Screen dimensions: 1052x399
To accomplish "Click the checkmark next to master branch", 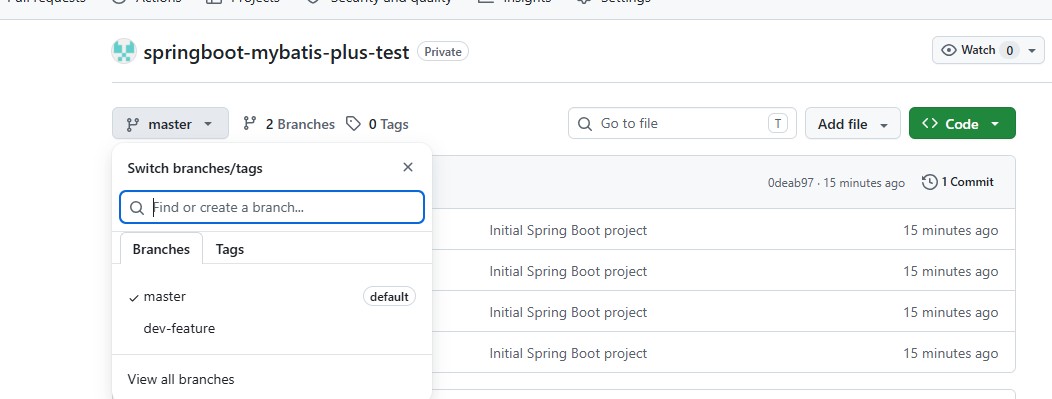I will tap(134, 298).
